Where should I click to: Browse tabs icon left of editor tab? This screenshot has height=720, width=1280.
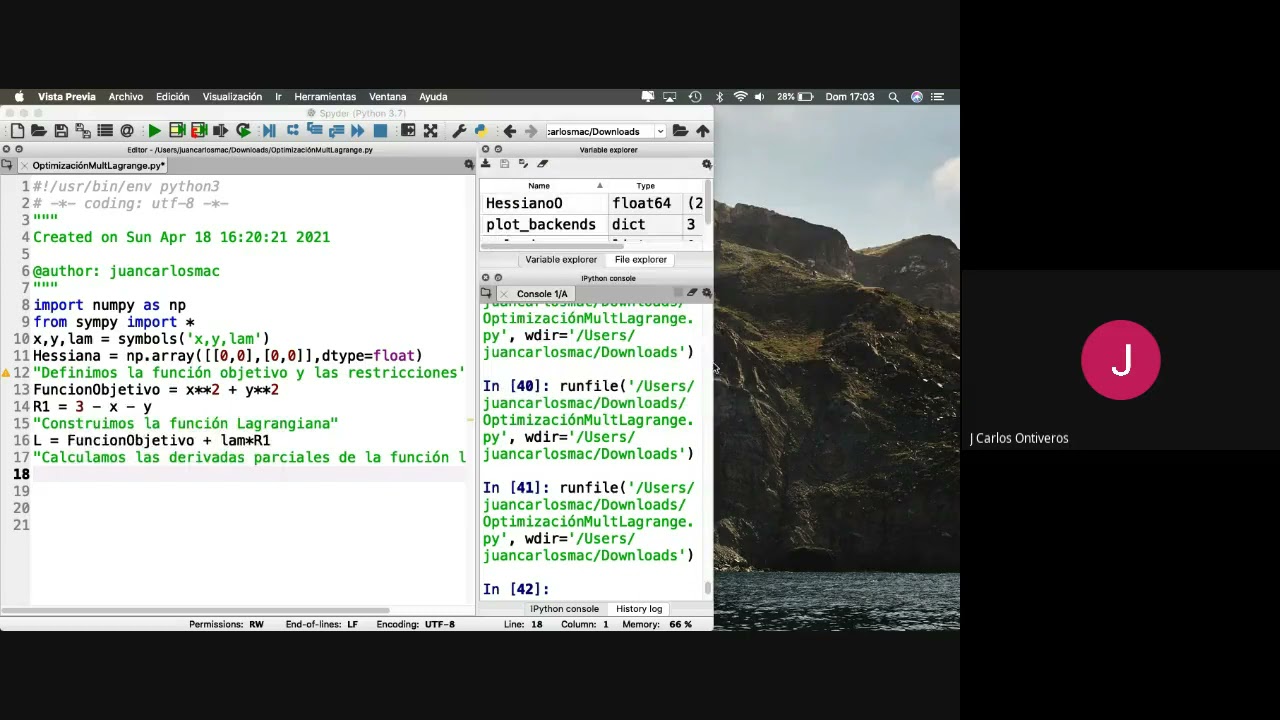[x=6, y=165]
